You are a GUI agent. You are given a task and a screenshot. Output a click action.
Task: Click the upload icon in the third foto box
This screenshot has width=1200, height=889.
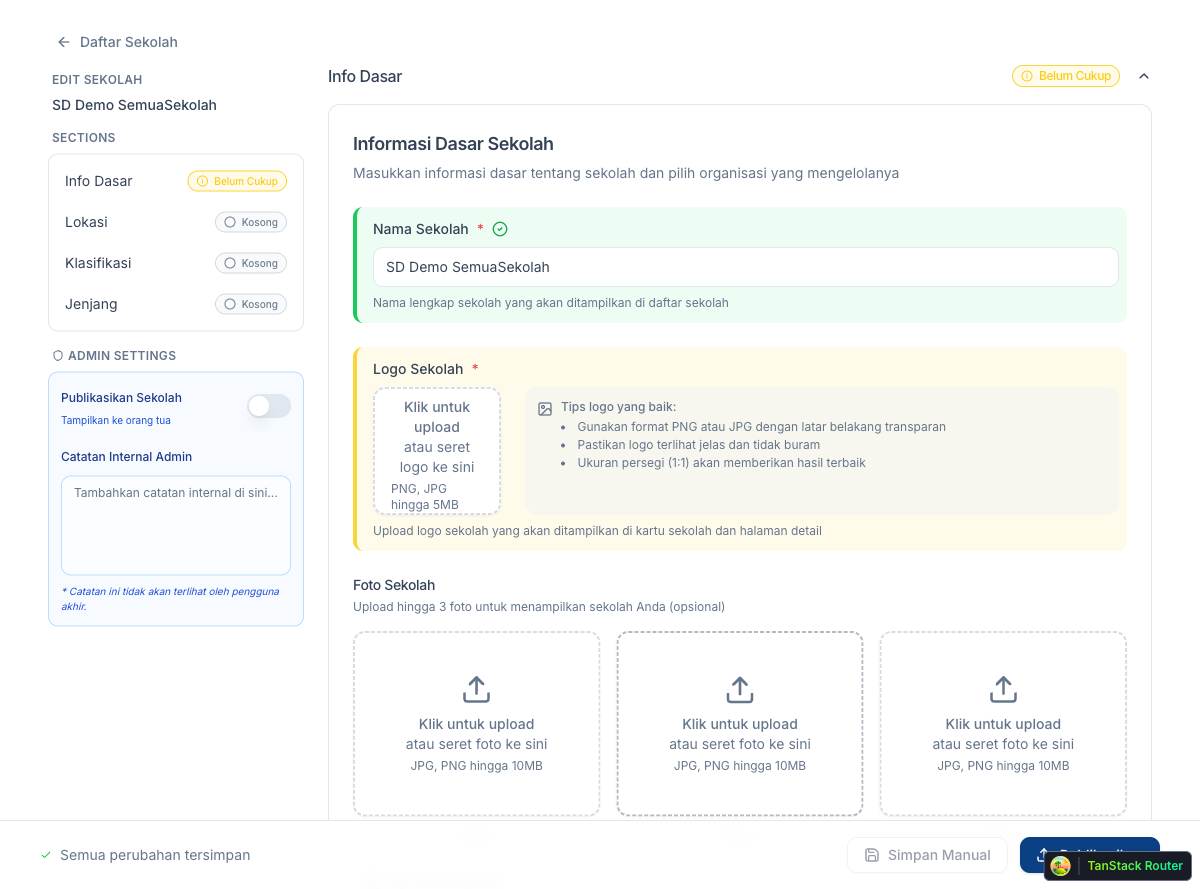(x=1003, y=689)
